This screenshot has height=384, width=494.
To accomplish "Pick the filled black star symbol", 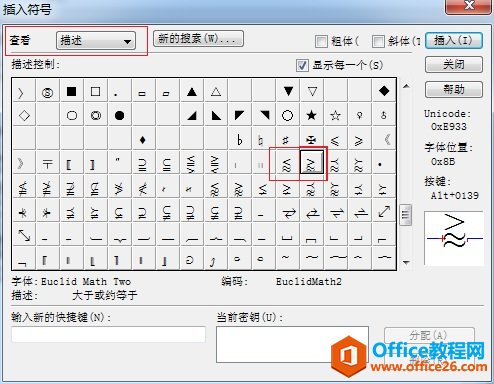I will click(311, 115).
